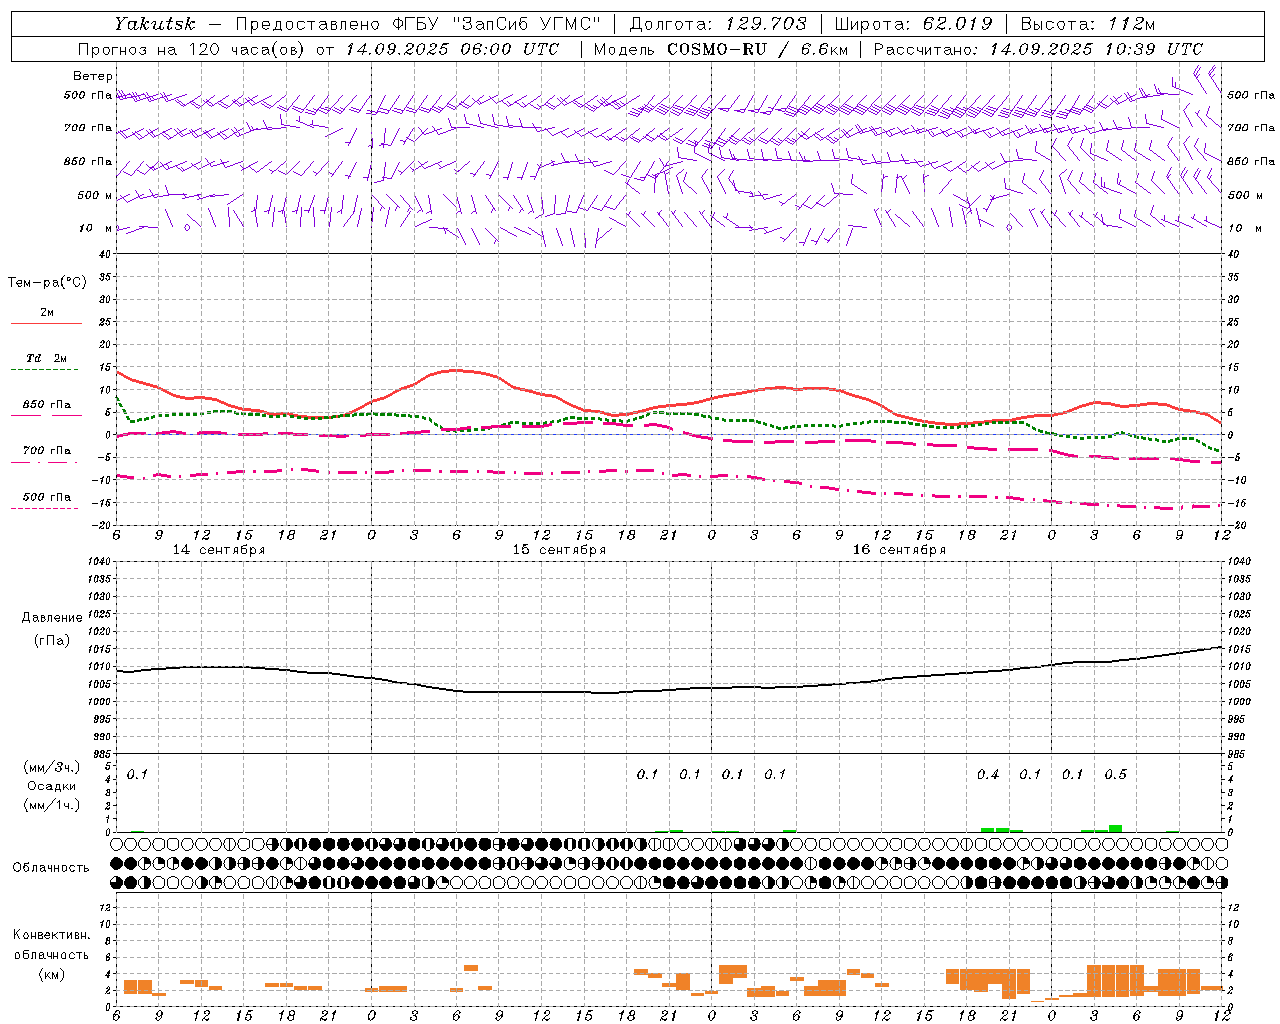This screenshot has height=1024, width=1280.
Task: Select the forecast start 14.09.2025 06:00 UTC
Action: pyautogui.click(x=452, y=49)
